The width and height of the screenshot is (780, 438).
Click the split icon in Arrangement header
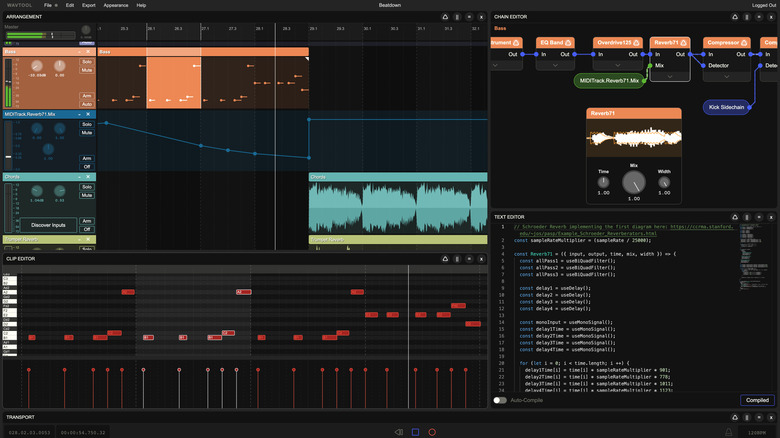tap(457, 17)
